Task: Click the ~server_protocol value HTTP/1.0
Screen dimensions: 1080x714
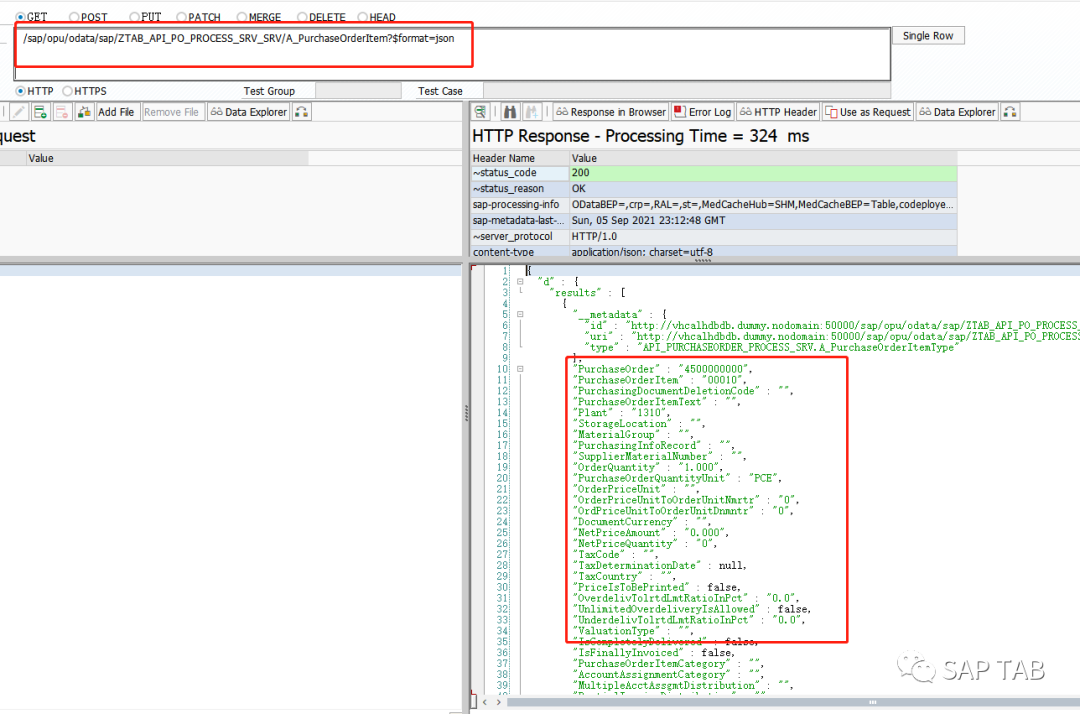Action: 763,236
